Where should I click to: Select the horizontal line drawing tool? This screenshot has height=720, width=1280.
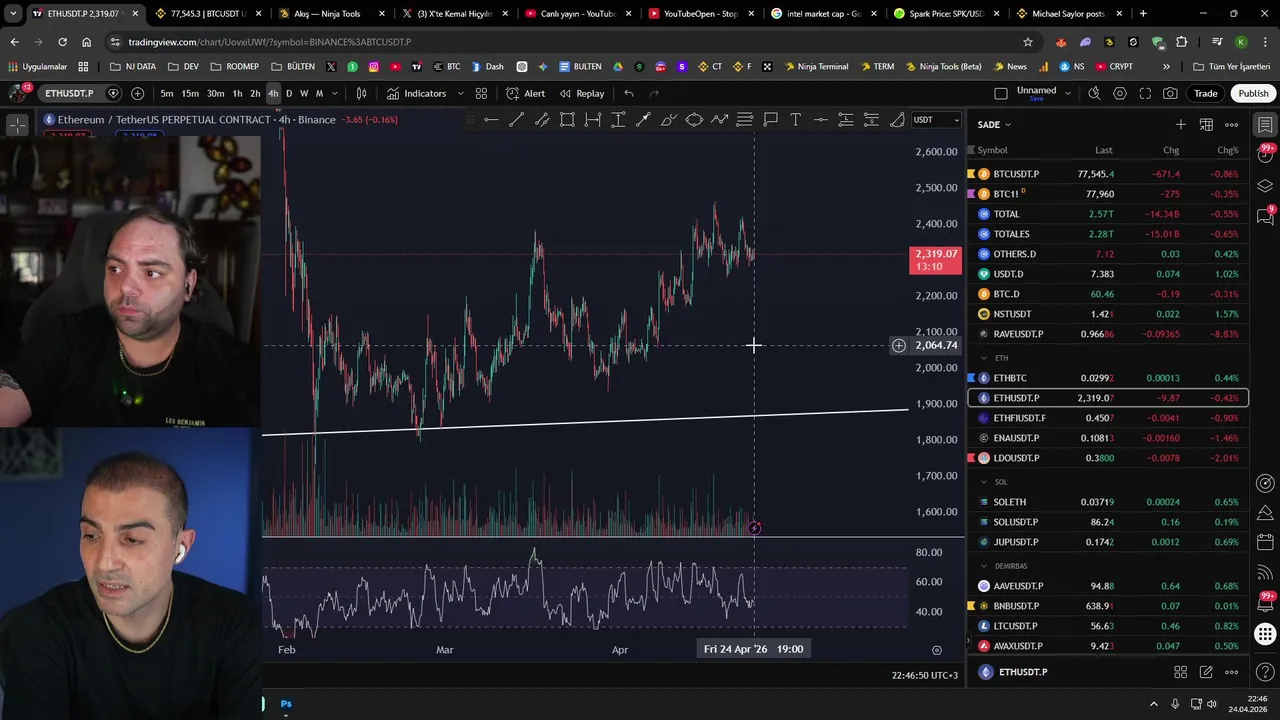[491, 120]
